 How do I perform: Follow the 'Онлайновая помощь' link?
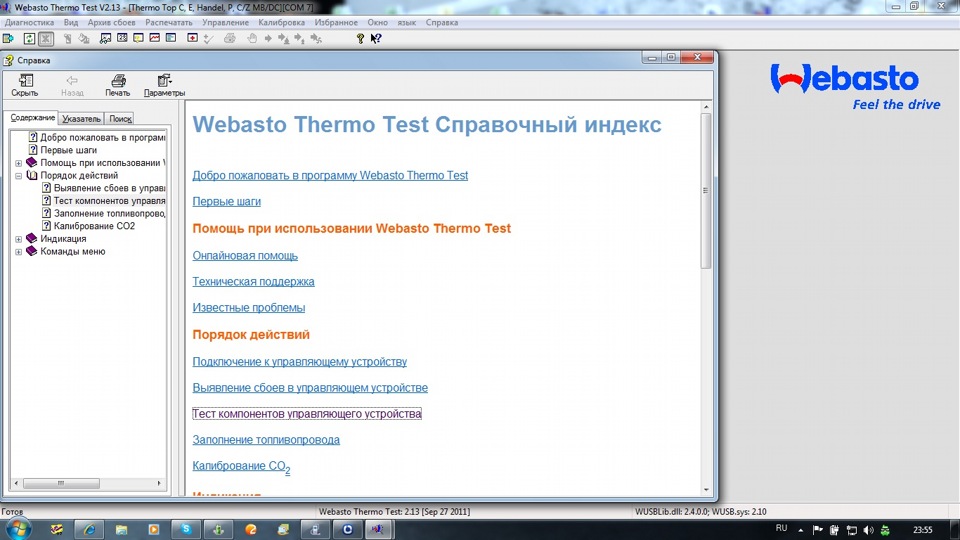pos(245,256)
